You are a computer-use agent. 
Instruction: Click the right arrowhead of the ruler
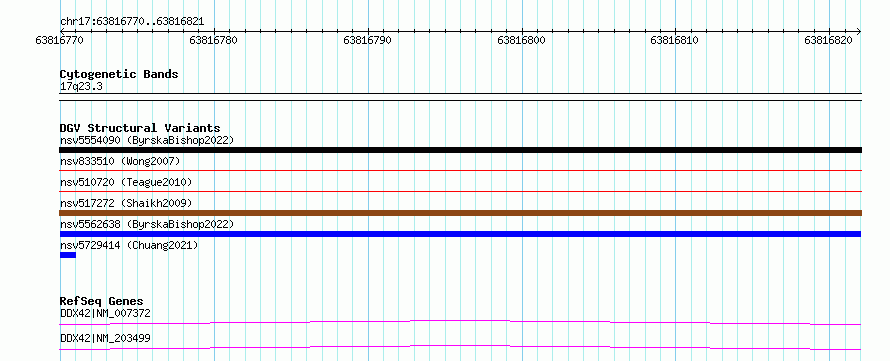pos(858,31)
